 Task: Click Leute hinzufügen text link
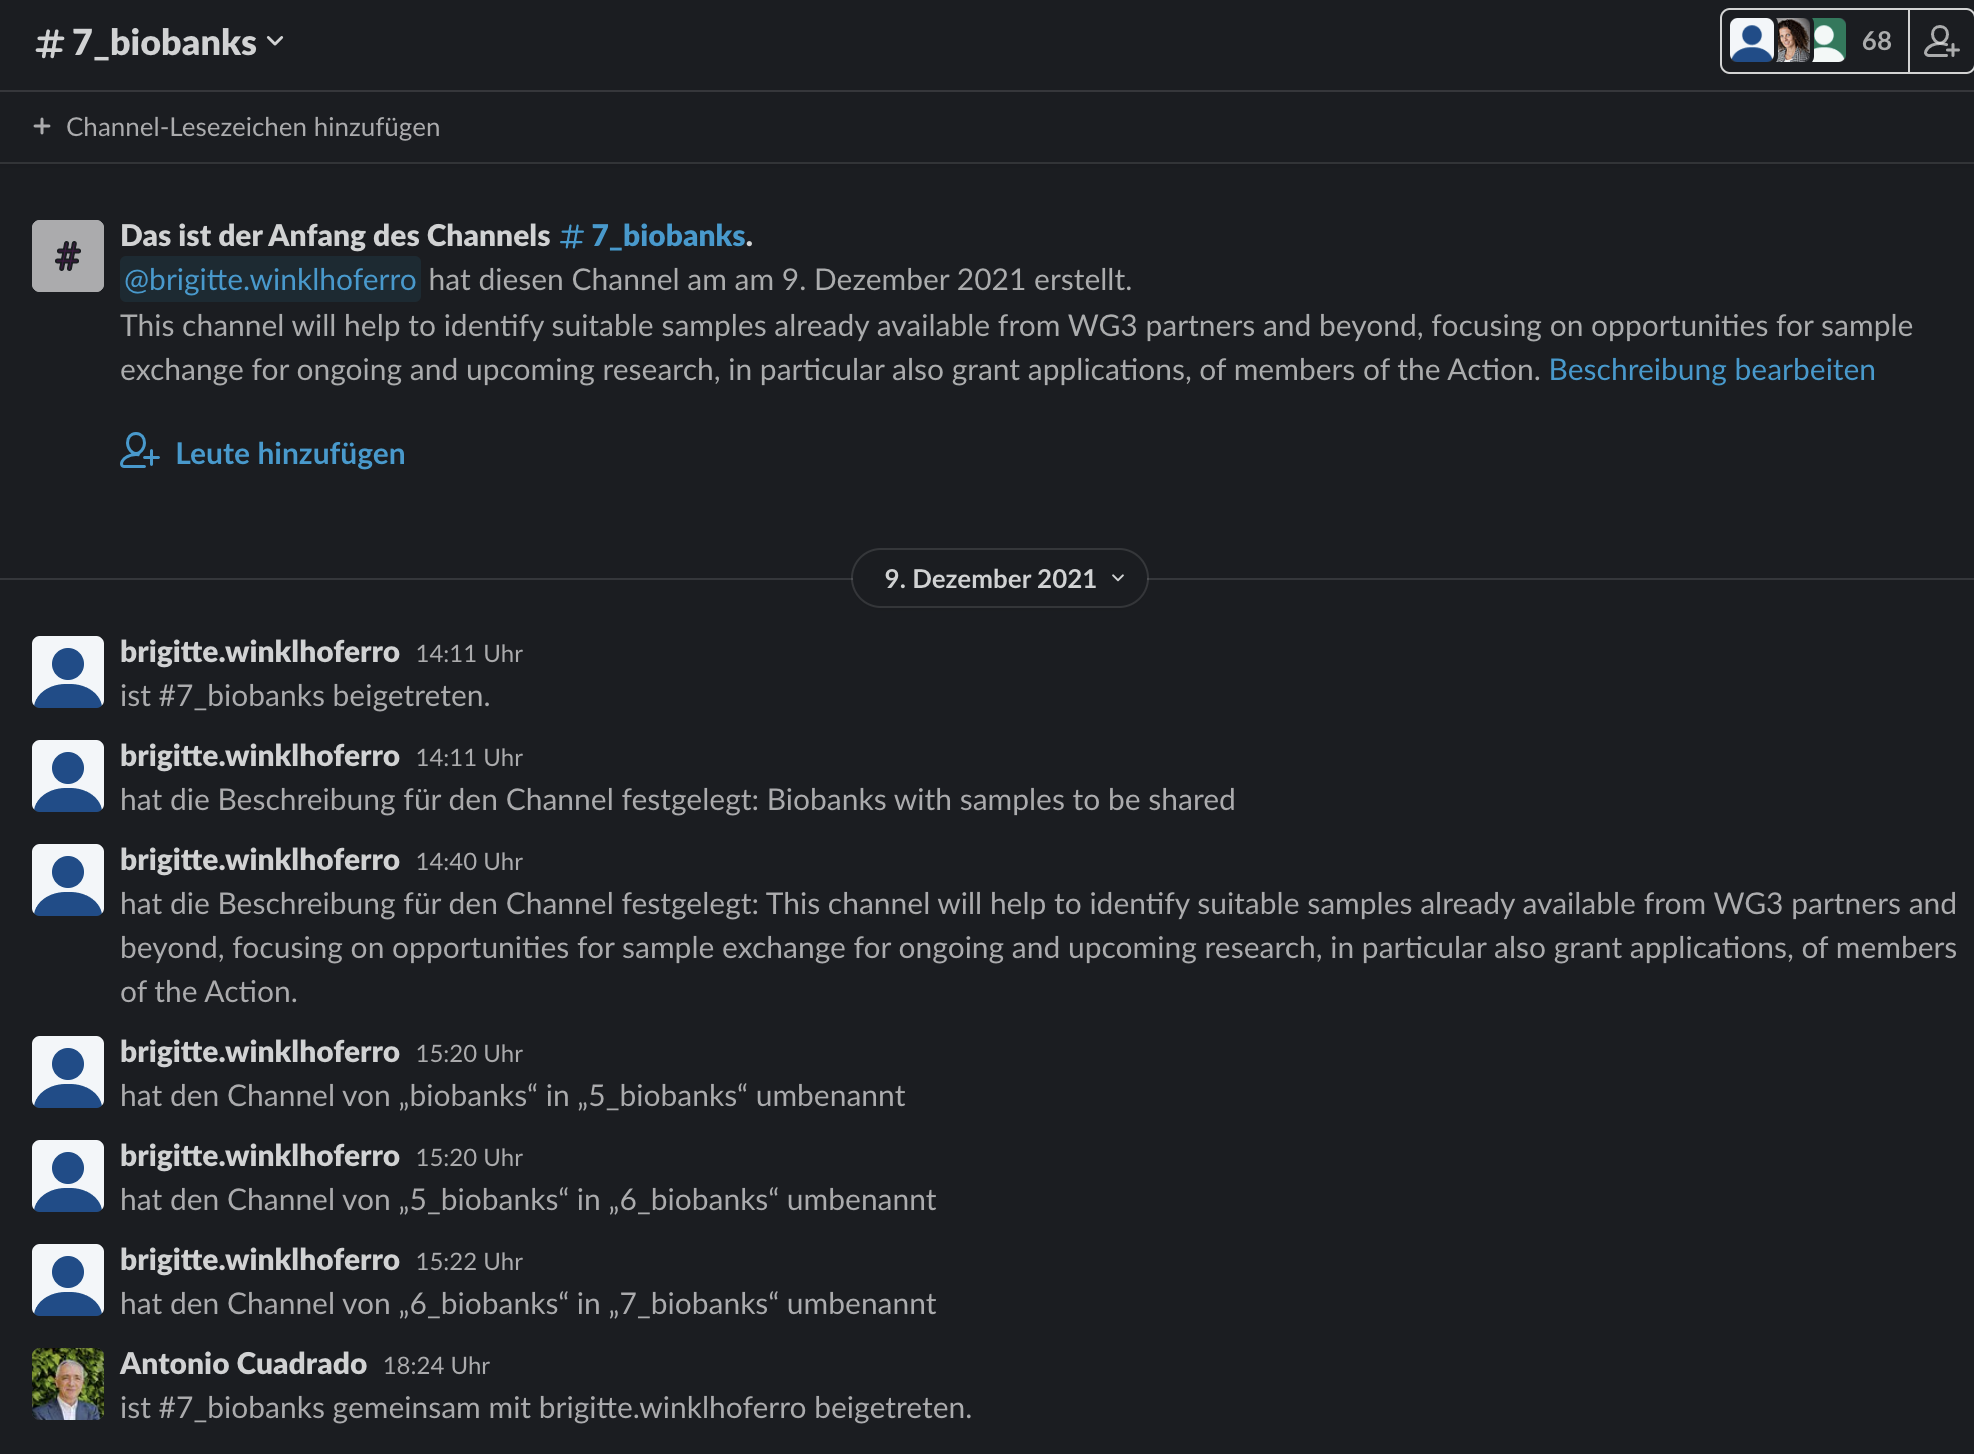tap(290, 453)
